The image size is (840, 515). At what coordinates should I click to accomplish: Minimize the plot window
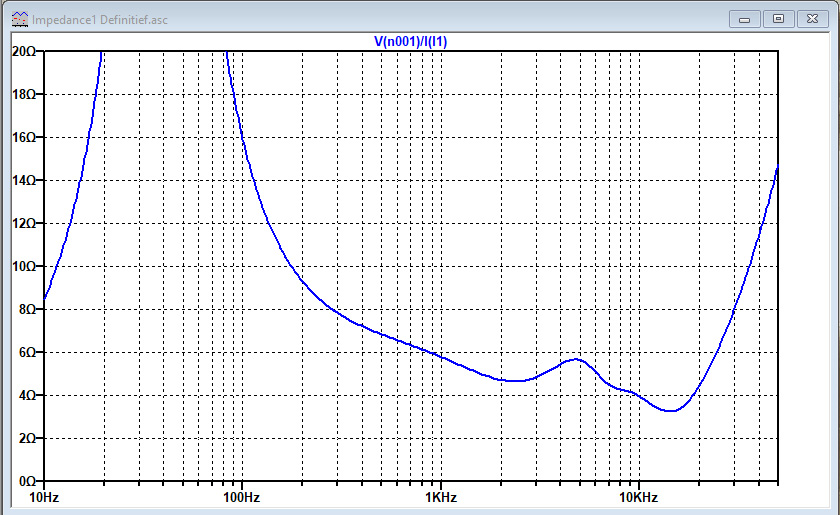[x=744, y=19]
